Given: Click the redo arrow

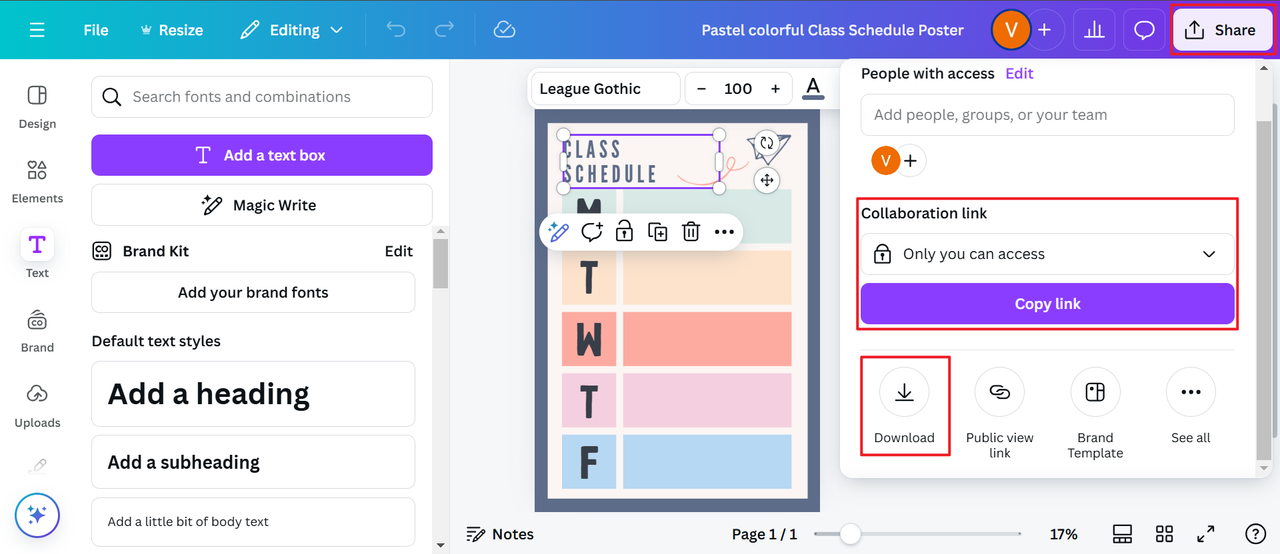Looking at the screenshot, I should coord(444,30).
